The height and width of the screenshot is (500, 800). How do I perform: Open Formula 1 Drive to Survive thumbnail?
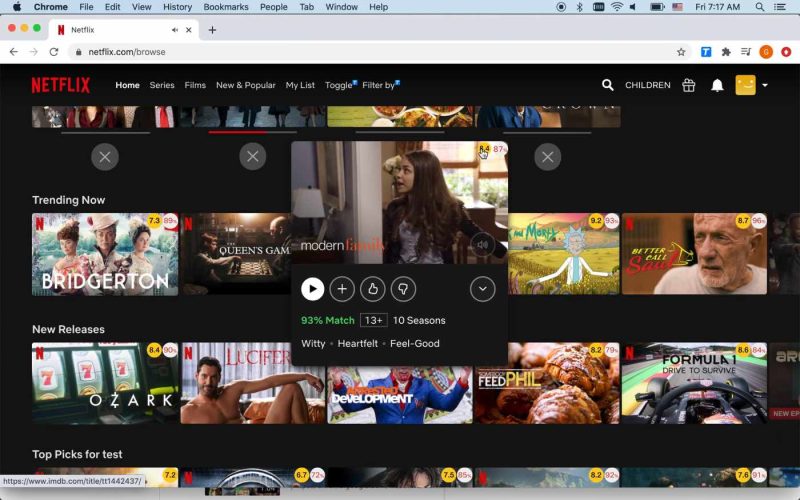[x=694, y=383]
